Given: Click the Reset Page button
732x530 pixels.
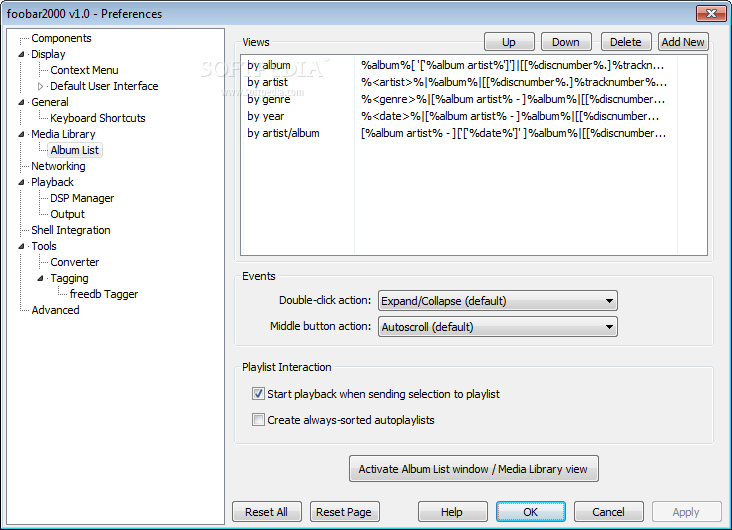Looking at the screenshot, I should click(344, 512).
